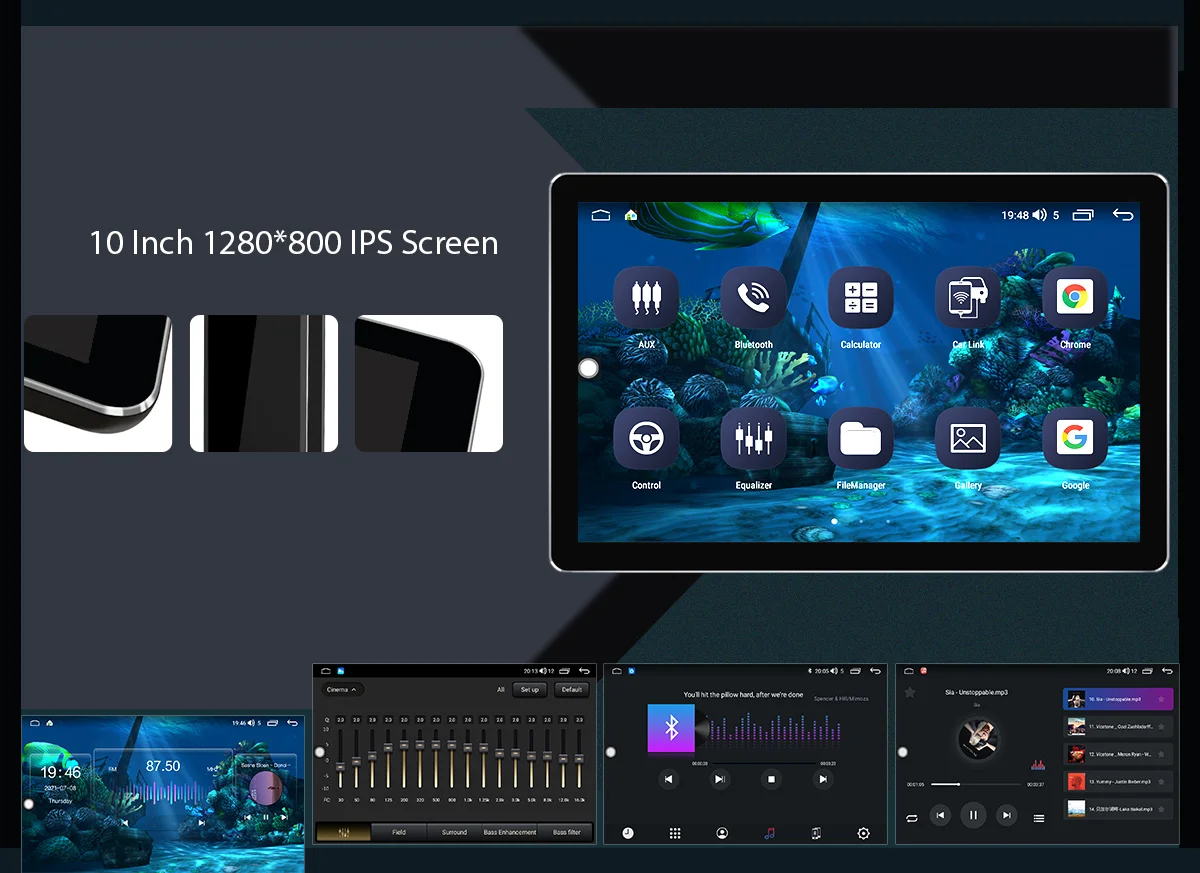Image resolution: width=1200 pixels, height=873 pixels.
Task: Tap the volume speaker icon on main screen
Action: 1039,215
